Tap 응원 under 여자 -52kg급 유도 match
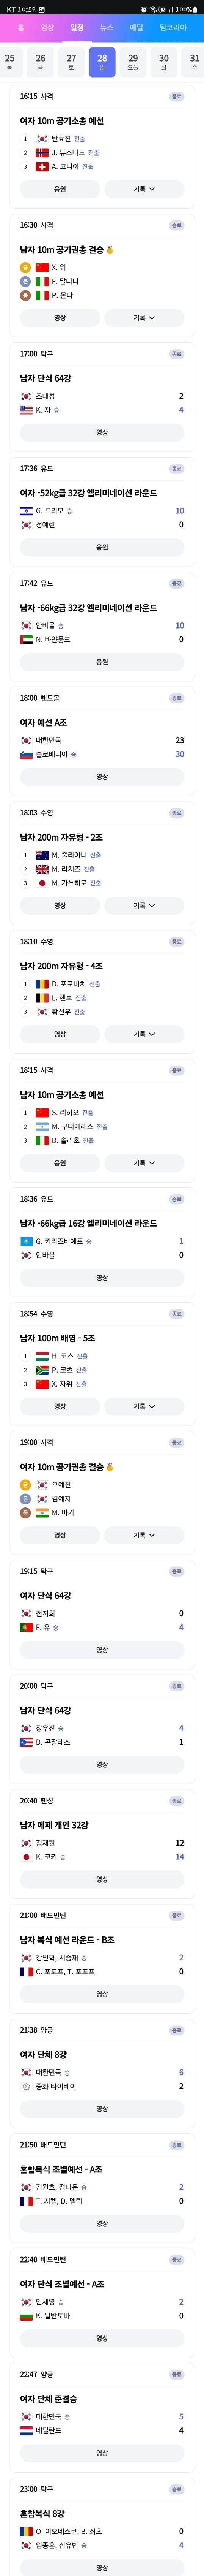204x2576 pixels. coord(102,547)
